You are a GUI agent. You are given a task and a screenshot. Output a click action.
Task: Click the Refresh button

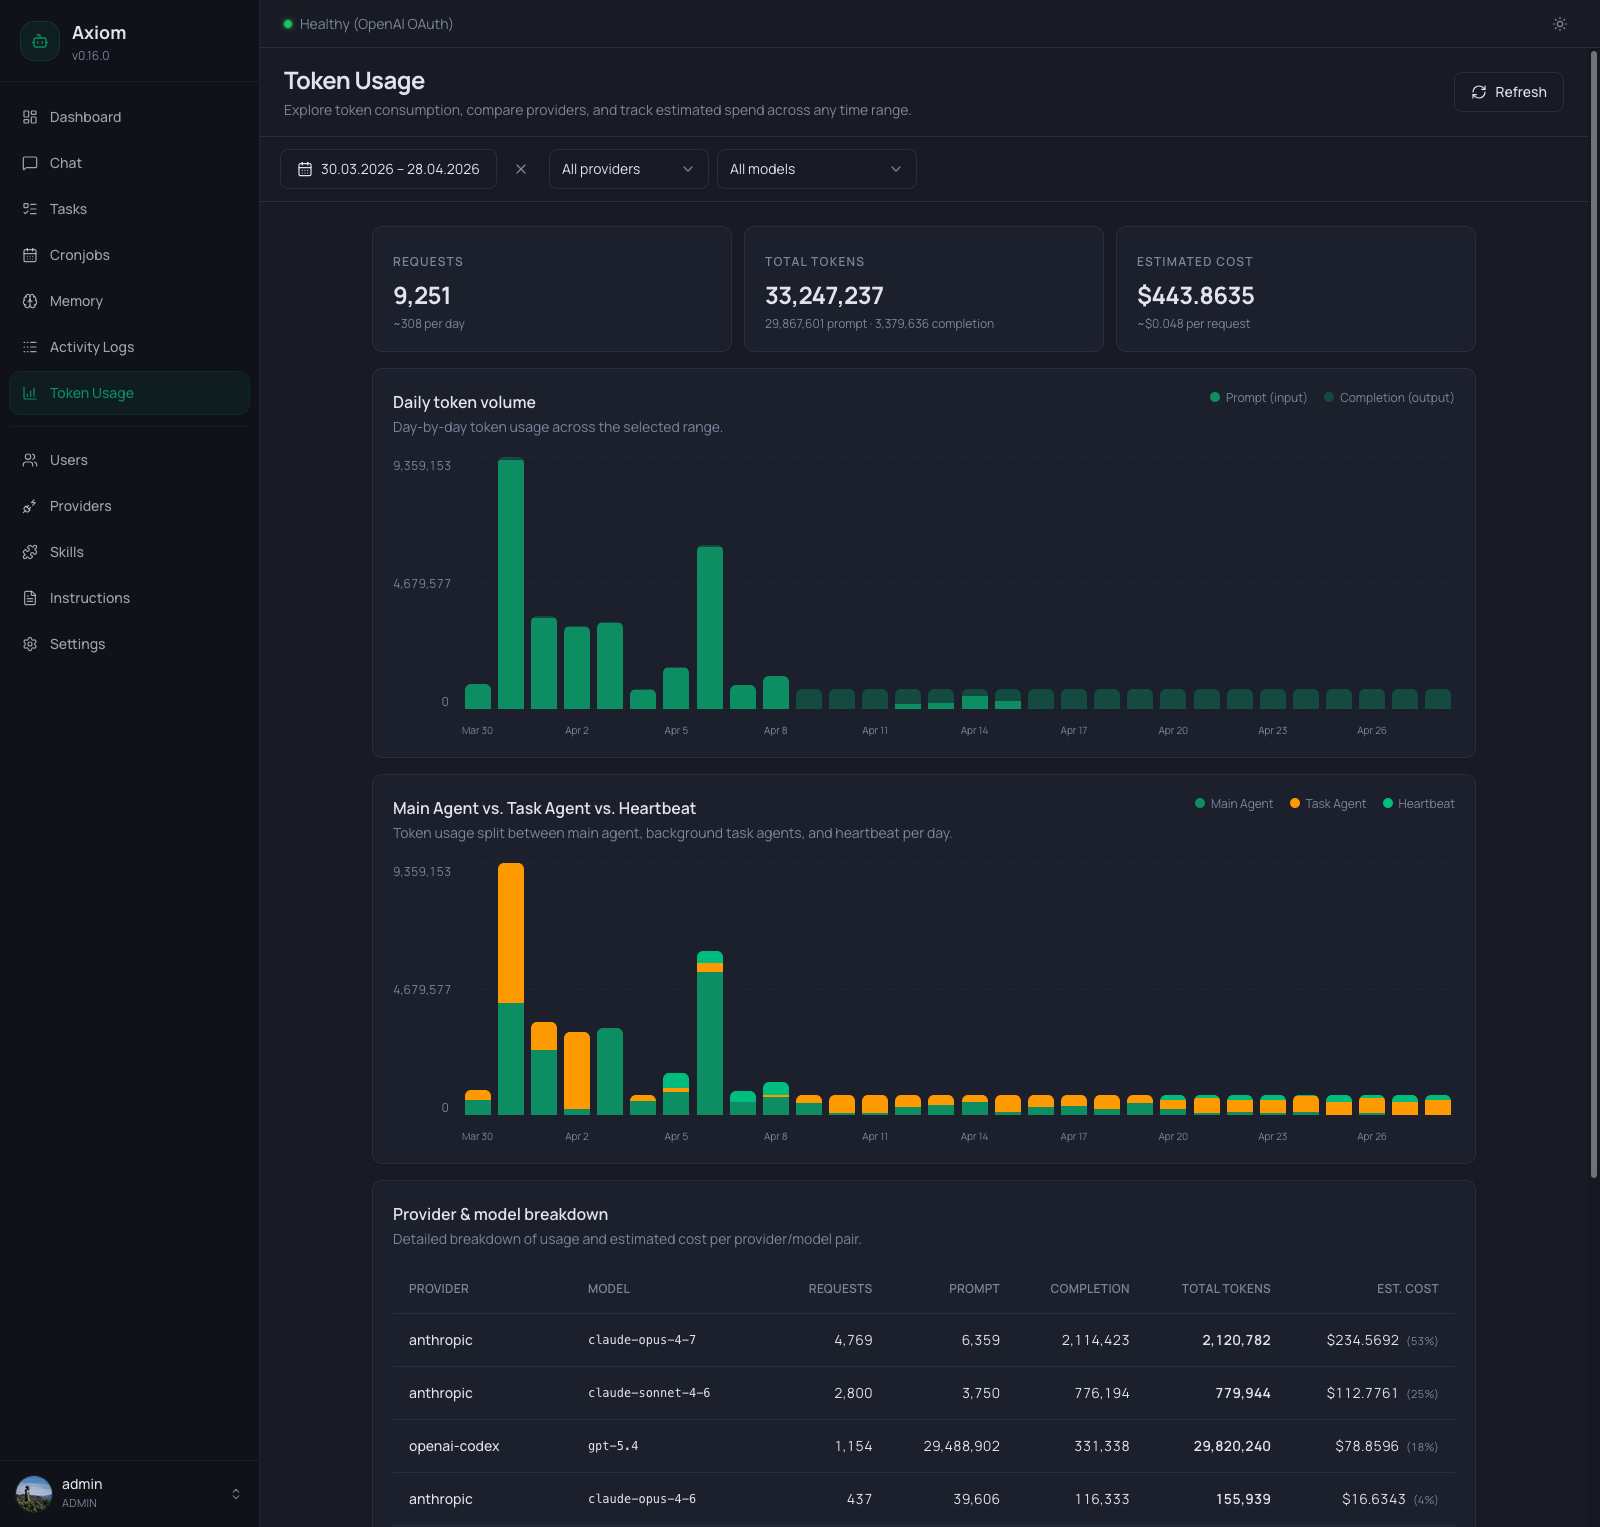(x=1508, y=91)
